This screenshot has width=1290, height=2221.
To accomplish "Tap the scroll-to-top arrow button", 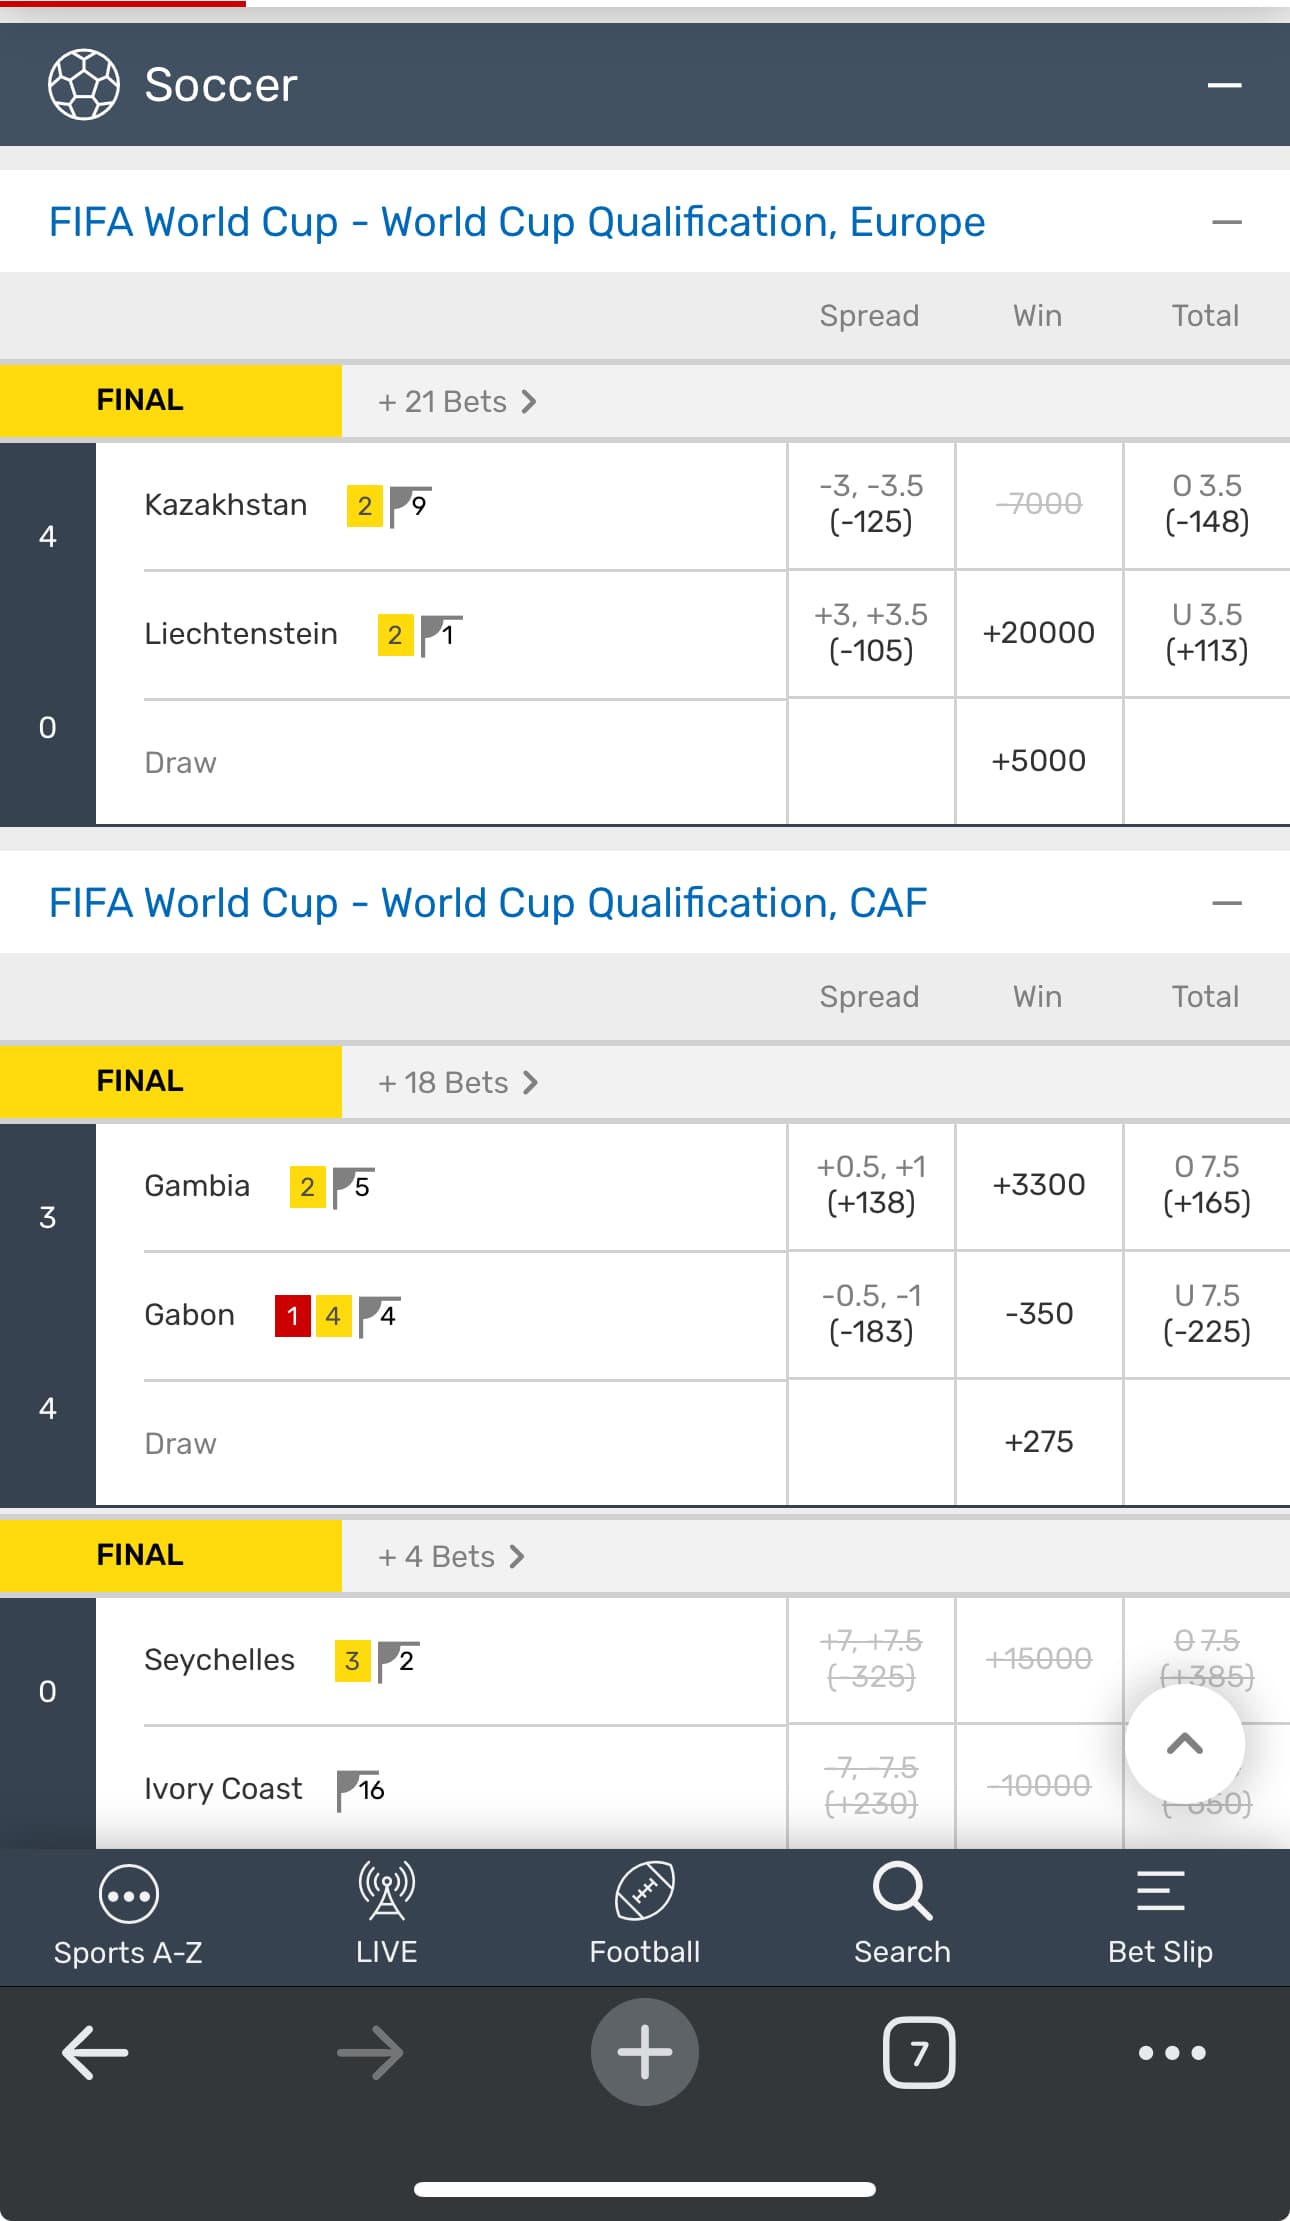I will point(1184,1744).
